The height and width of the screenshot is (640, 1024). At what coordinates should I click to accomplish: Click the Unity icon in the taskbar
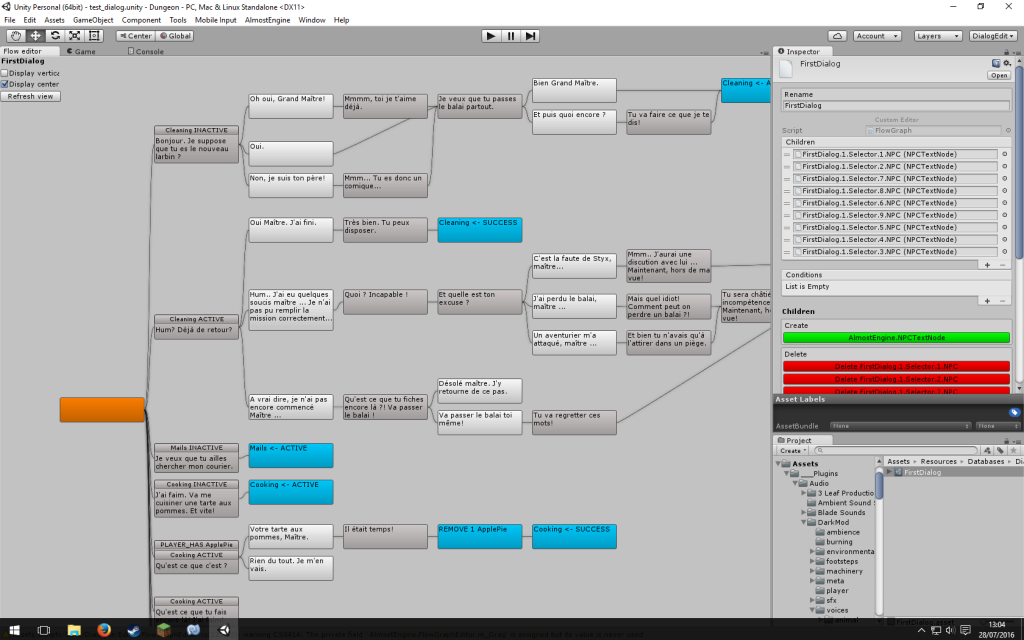224,630
